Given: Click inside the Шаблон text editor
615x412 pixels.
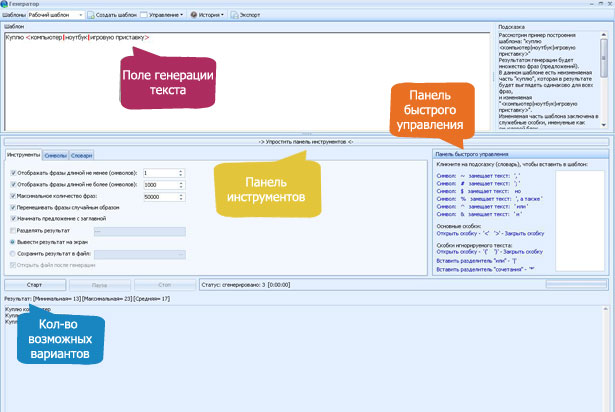Looking at the screenshot, I should coord(247,82).
